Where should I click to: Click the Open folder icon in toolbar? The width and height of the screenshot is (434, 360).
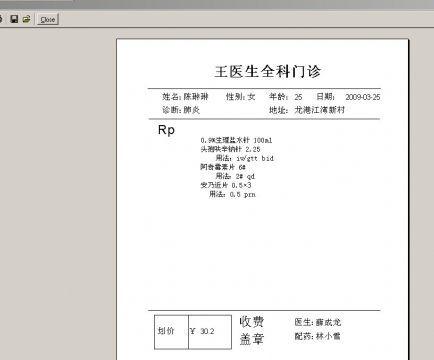(27, 19)
